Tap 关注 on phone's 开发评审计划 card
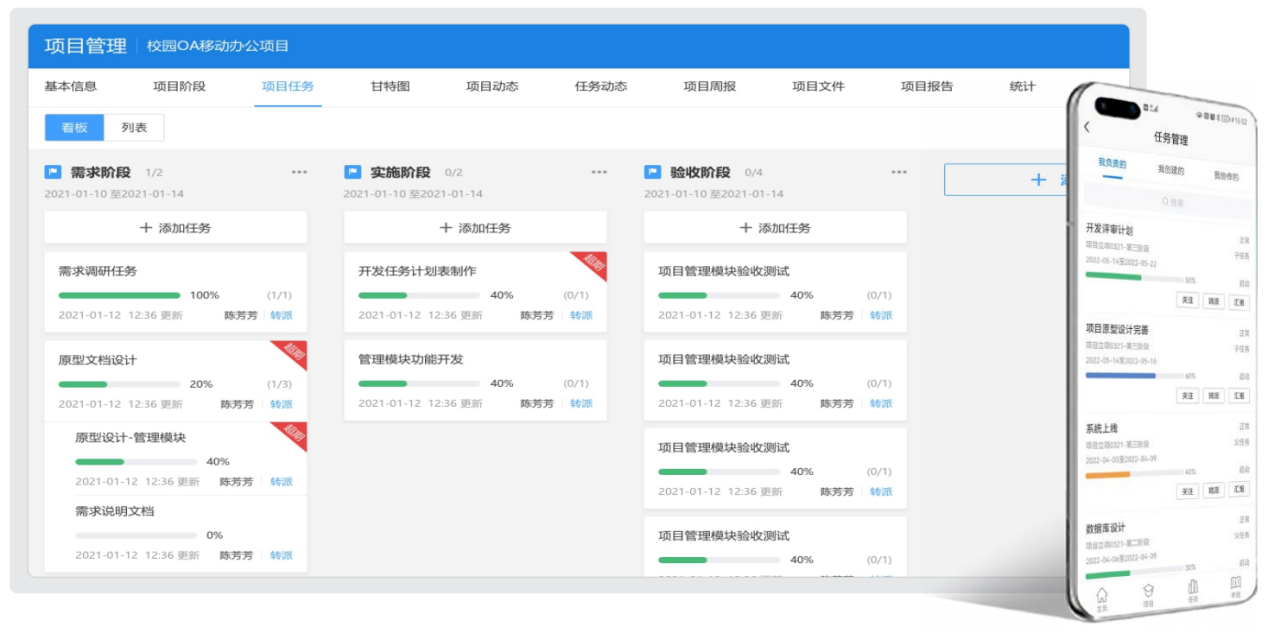 (1187, 300)
